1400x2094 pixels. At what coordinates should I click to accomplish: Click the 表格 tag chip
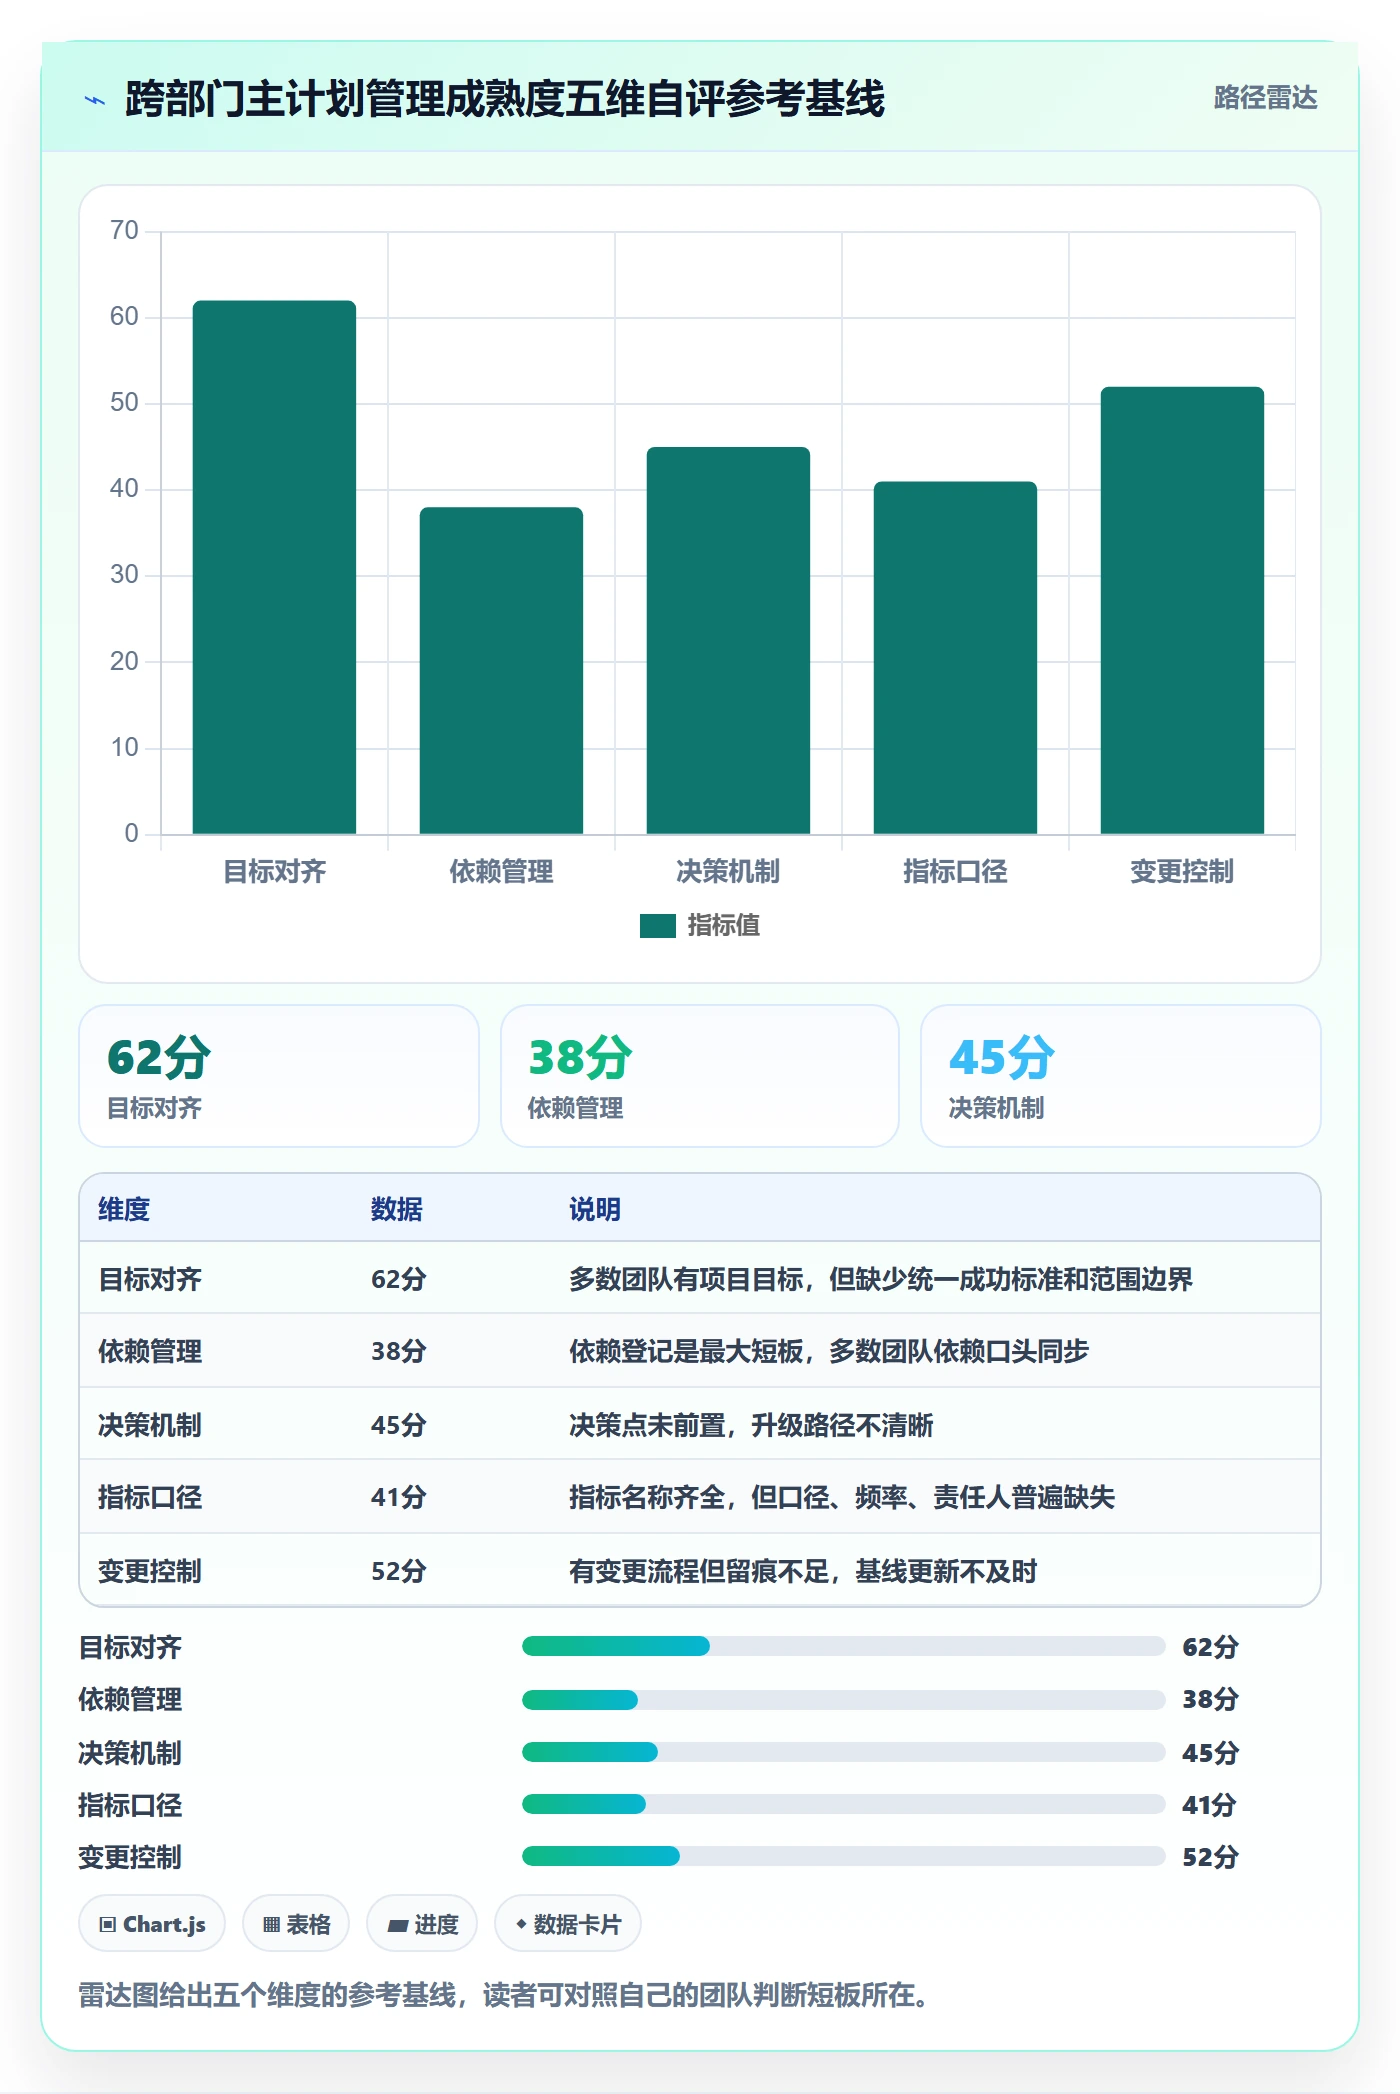pos(296,1924)
